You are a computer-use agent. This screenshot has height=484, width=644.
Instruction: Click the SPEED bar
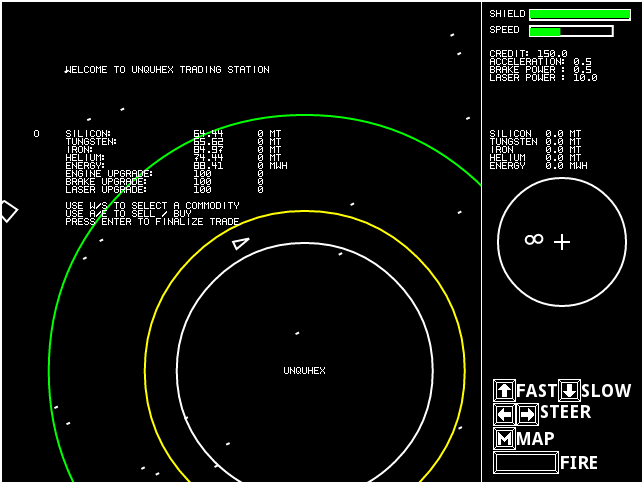[x=571, y=31]
